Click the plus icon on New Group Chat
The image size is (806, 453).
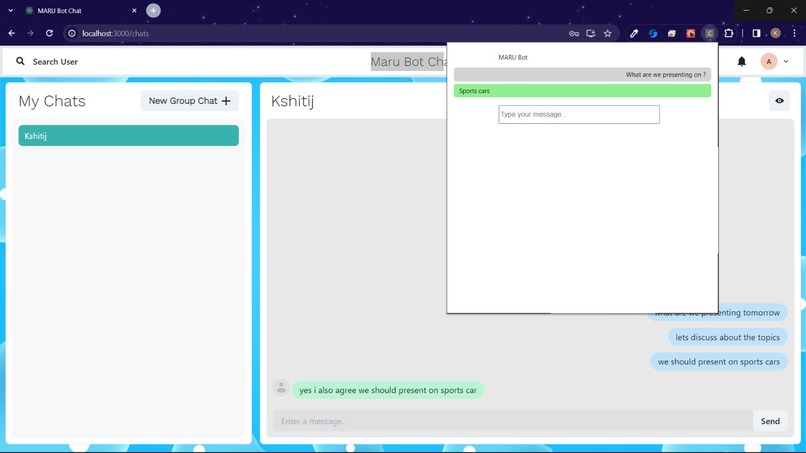tap(226, 101)
